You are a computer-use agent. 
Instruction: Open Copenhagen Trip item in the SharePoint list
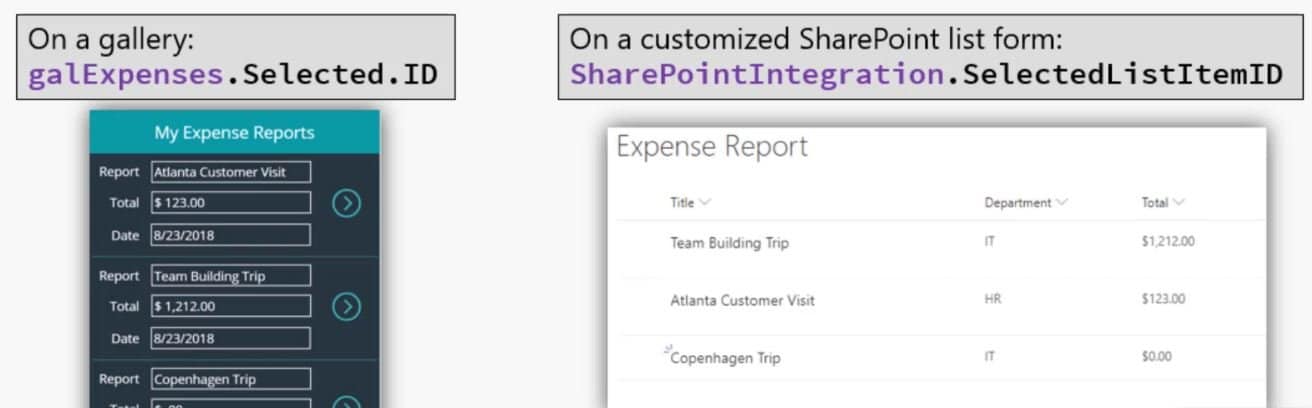pos(726,358)
